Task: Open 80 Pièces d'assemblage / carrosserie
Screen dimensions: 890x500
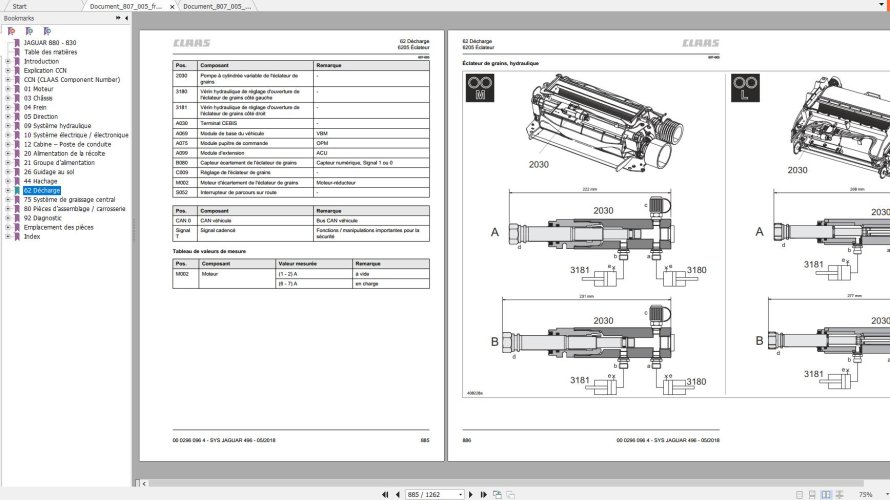Action: click(x=74, y=209)
